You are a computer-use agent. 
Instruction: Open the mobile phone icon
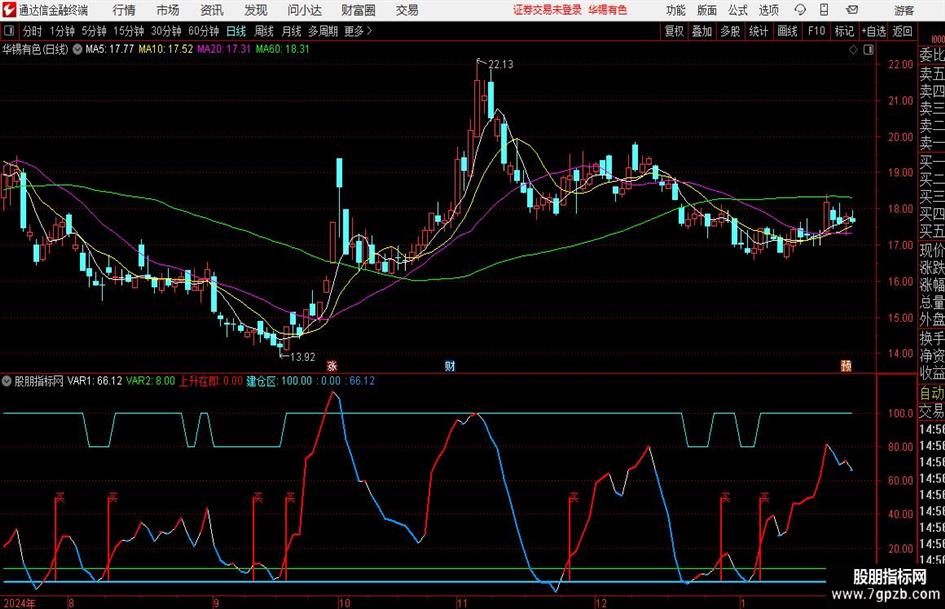point(824,10)
